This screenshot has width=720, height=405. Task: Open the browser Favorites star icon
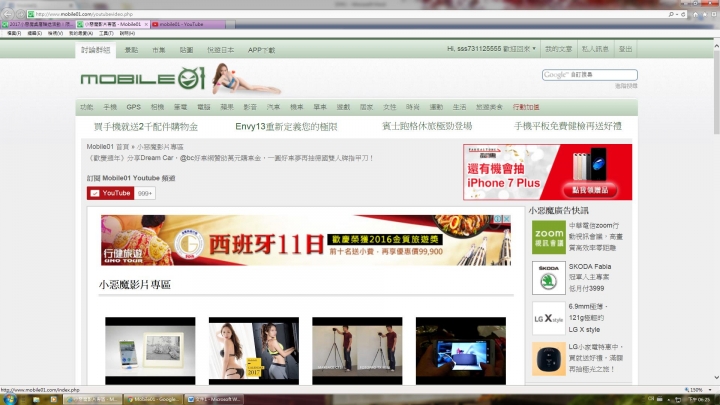point(704,14)
